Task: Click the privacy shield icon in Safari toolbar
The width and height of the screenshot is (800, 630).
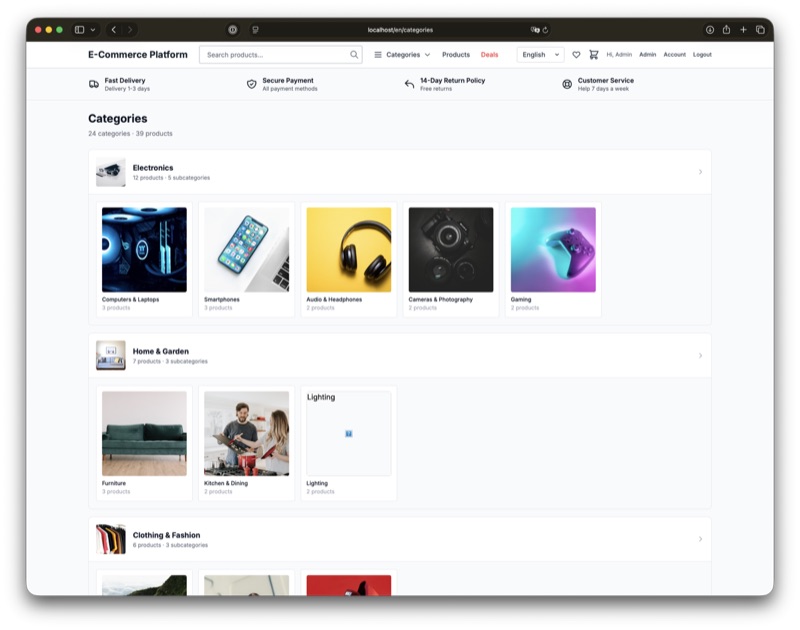Action: [x=233, y=30]
